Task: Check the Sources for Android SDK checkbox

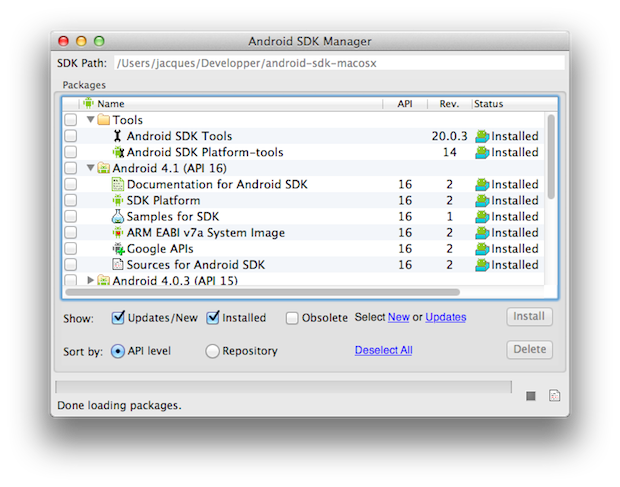Action: (71, 265)
